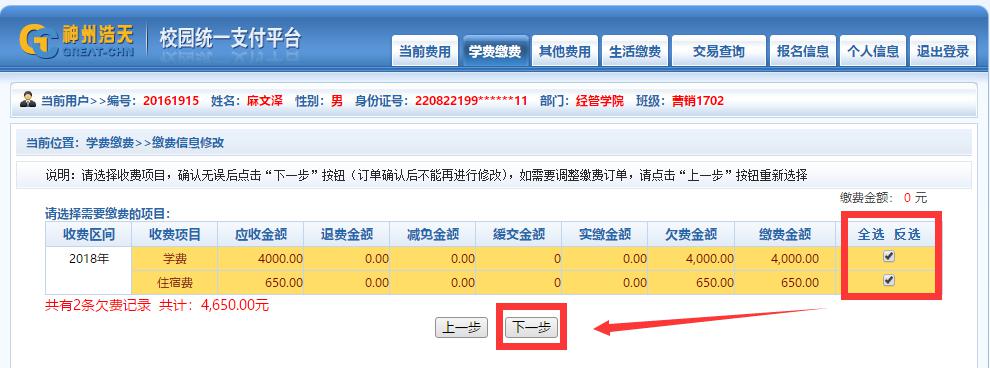
Task: Open the 交易查询 tab
Action: 719,51
